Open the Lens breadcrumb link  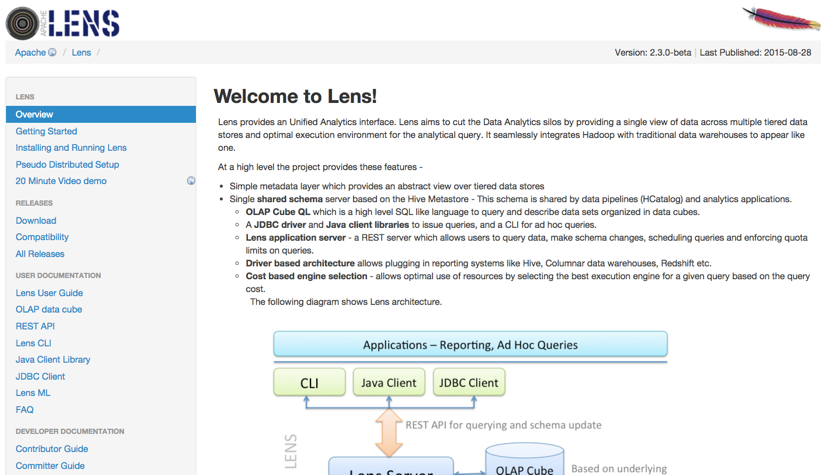pyautogui.click(x=81, y=53)
